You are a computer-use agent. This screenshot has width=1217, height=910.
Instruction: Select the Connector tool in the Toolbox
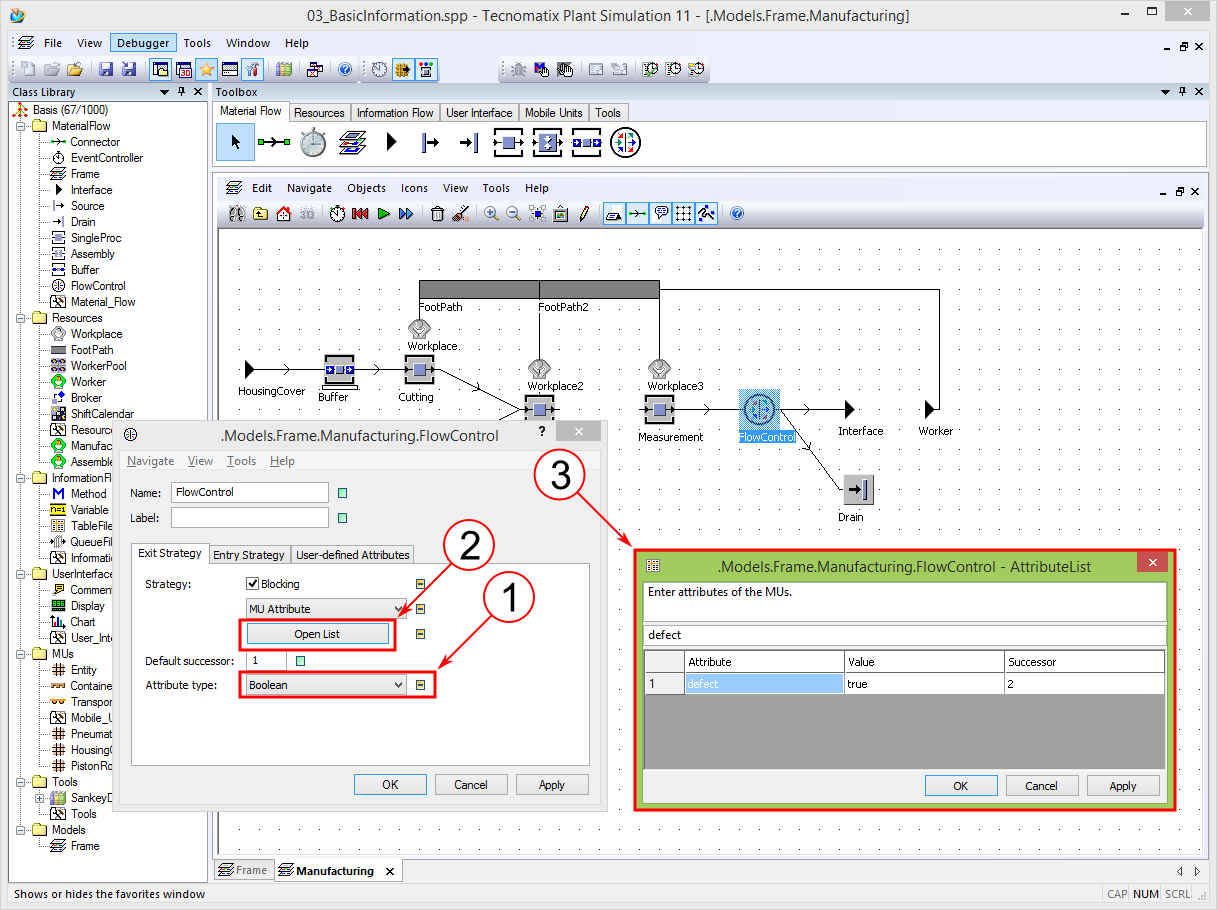coord(273,143)
